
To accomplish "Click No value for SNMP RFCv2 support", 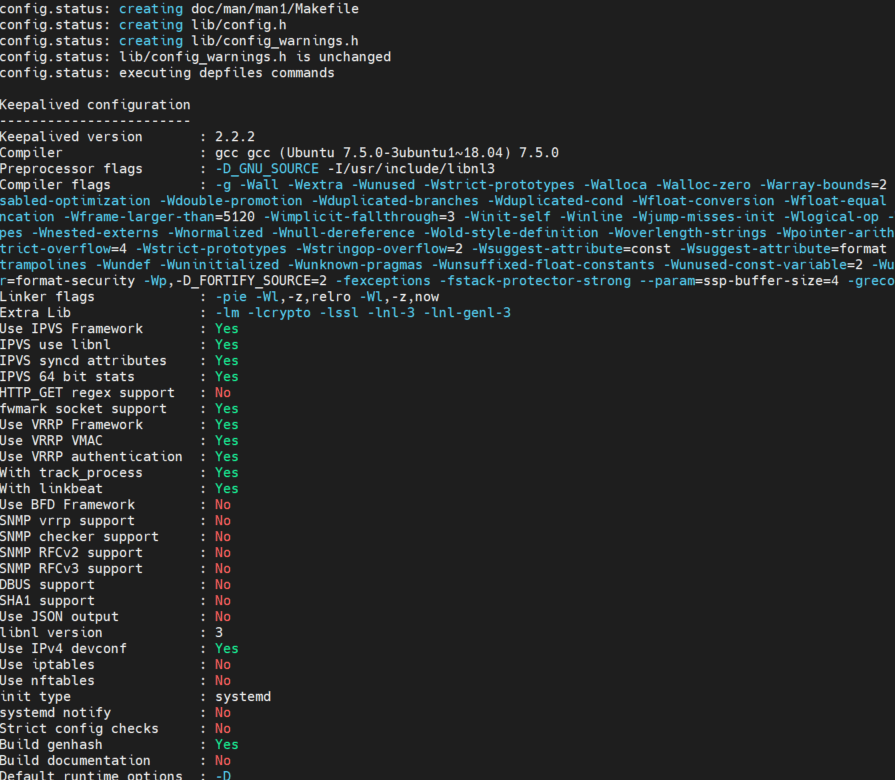I will (223, 552).
